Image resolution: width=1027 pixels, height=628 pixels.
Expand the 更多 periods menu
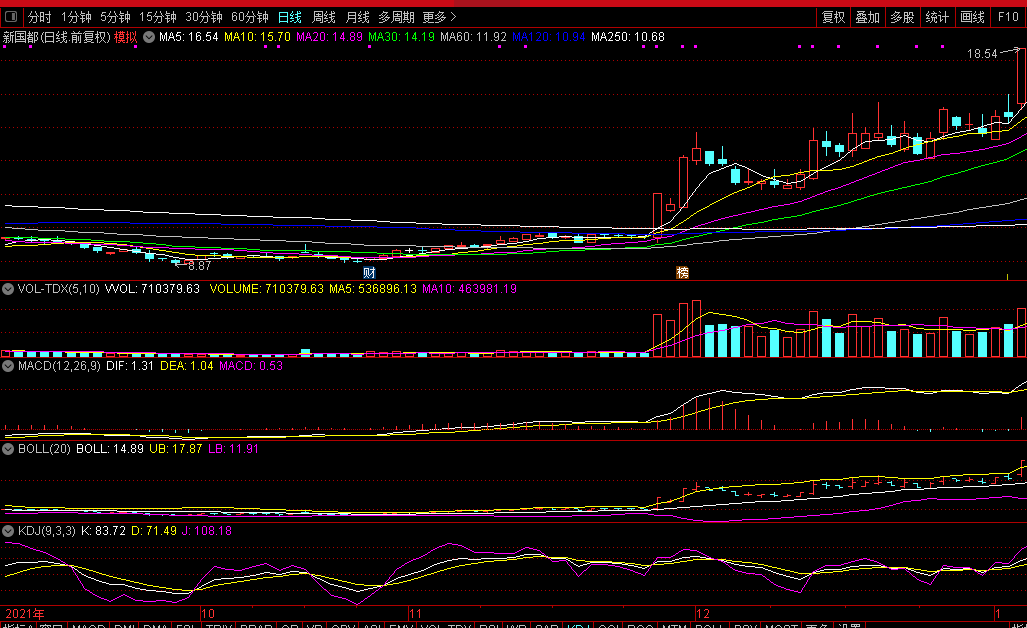pyautogui.click(x=439, y=17)
